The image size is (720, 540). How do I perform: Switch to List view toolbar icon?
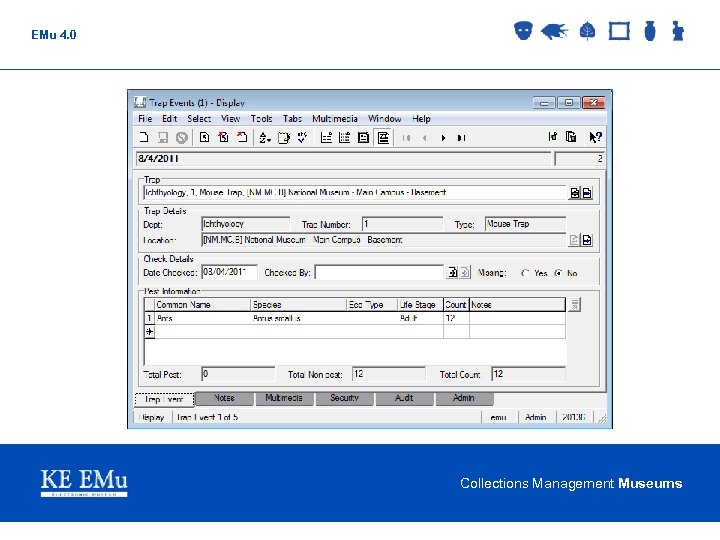[326, 137]
